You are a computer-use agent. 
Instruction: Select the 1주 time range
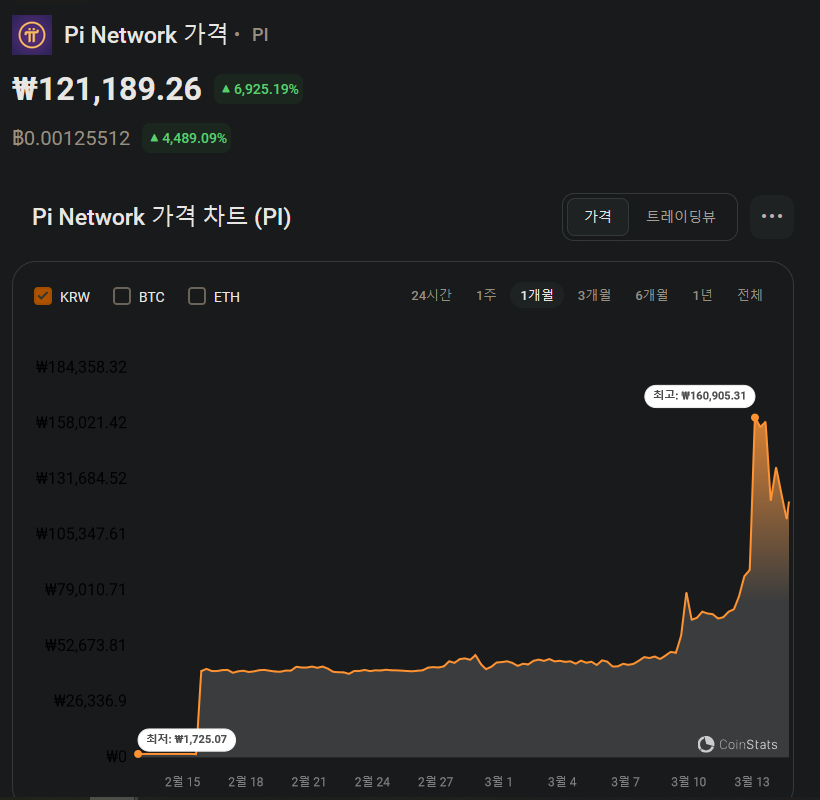click(486, 295)
